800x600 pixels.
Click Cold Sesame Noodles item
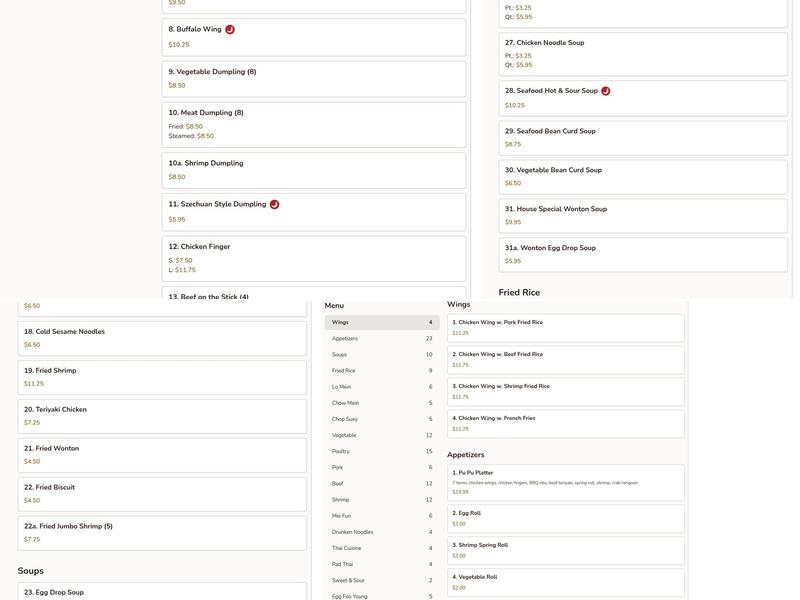[x=162, y=338]
